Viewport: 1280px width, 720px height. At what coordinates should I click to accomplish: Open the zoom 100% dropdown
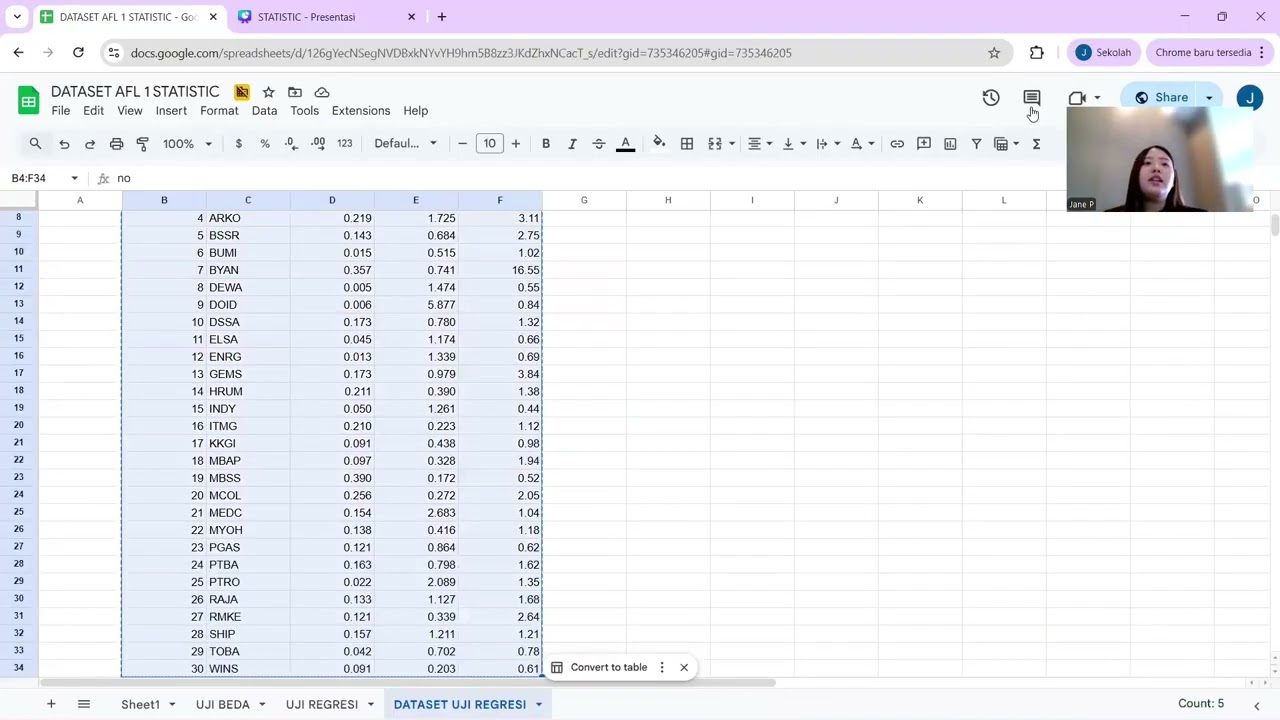pos(187,144)
